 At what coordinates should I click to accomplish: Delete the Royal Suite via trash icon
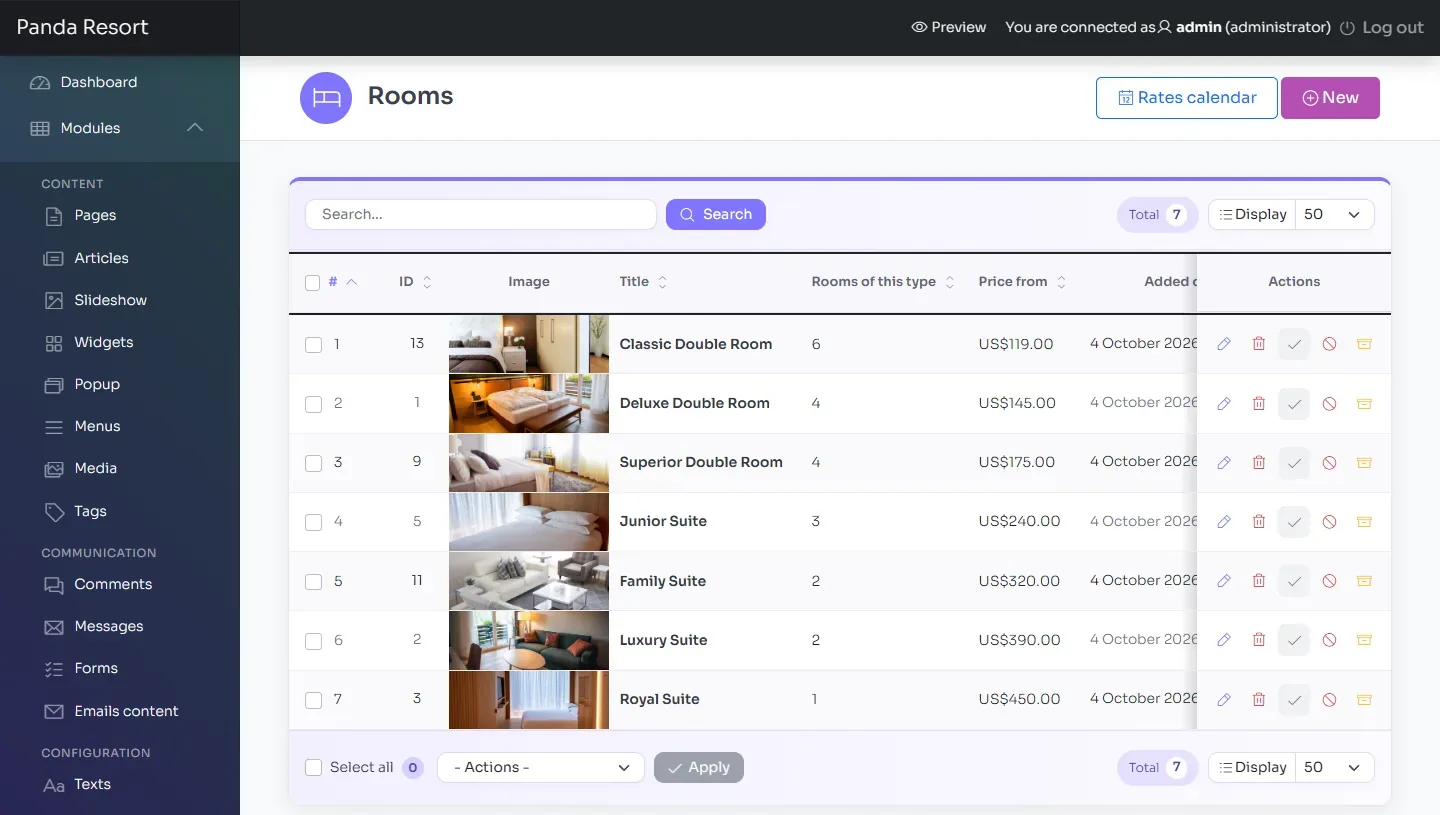coord(1259,700)
